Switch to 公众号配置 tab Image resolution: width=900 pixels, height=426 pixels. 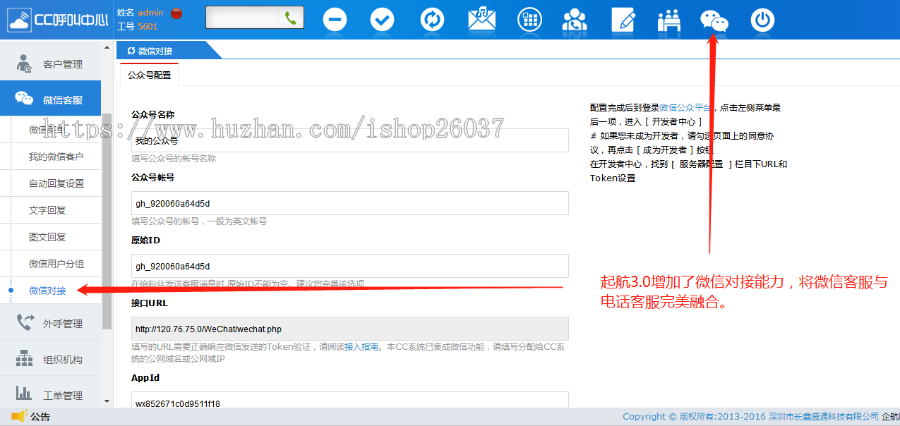coord(149,75)
